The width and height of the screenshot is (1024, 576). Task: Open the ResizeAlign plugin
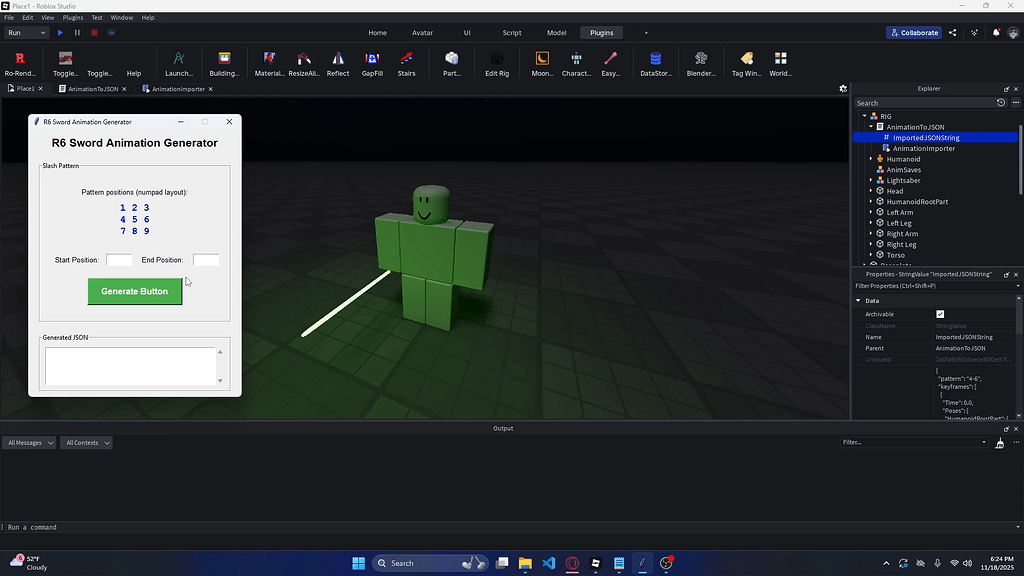point(304,62)
